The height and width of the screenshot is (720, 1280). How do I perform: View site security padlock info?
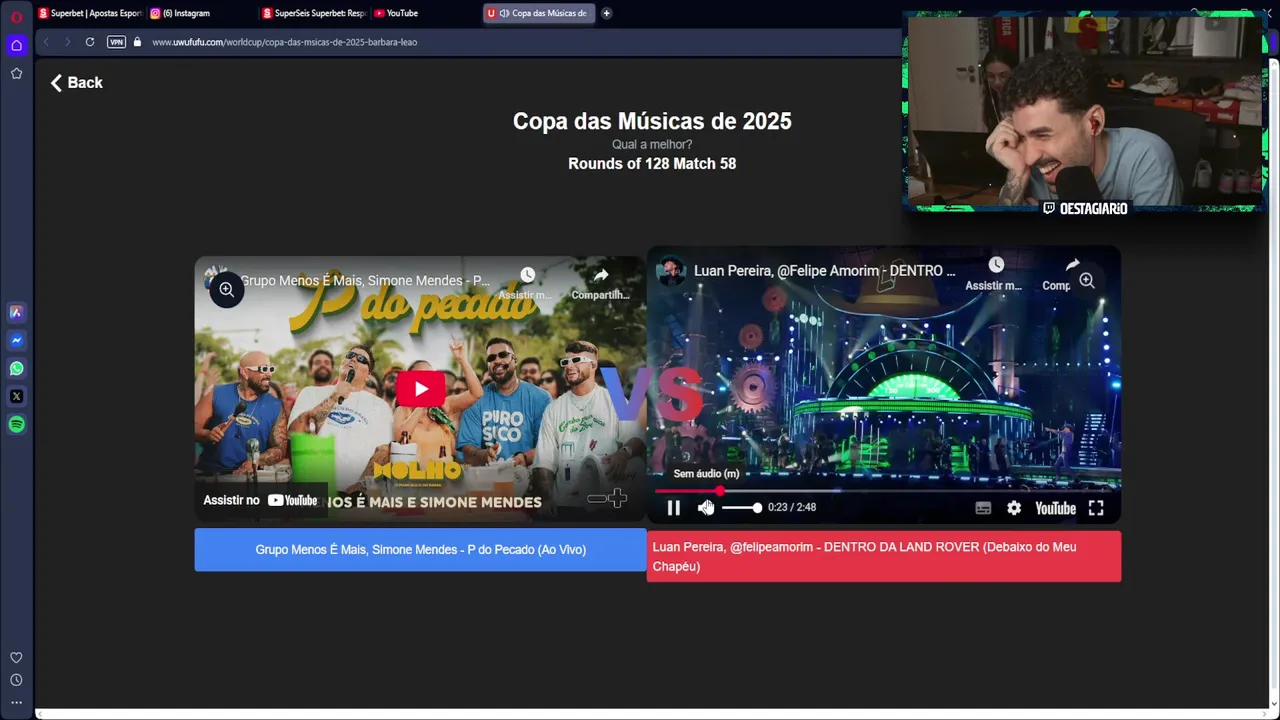pos(137,42)
